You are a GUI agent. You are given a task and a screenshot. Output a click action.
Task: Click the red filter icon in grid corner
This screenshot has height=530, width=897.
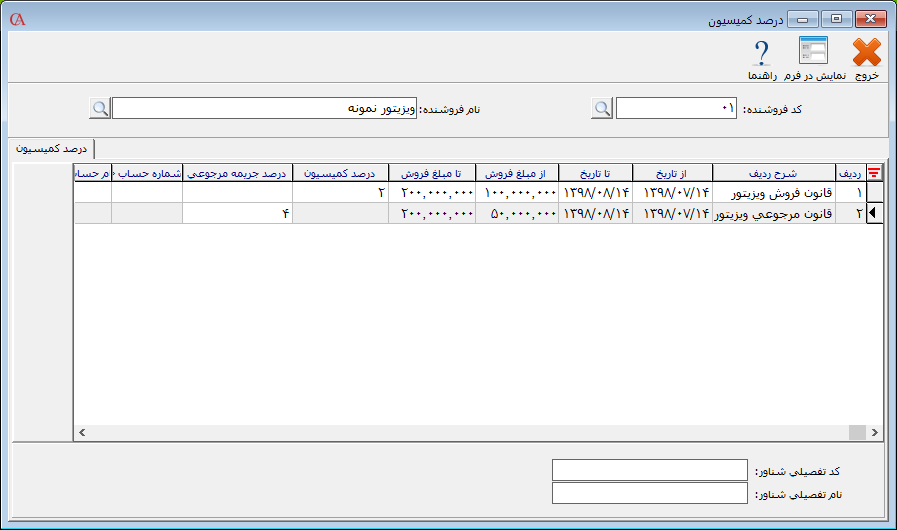point(873,173)
